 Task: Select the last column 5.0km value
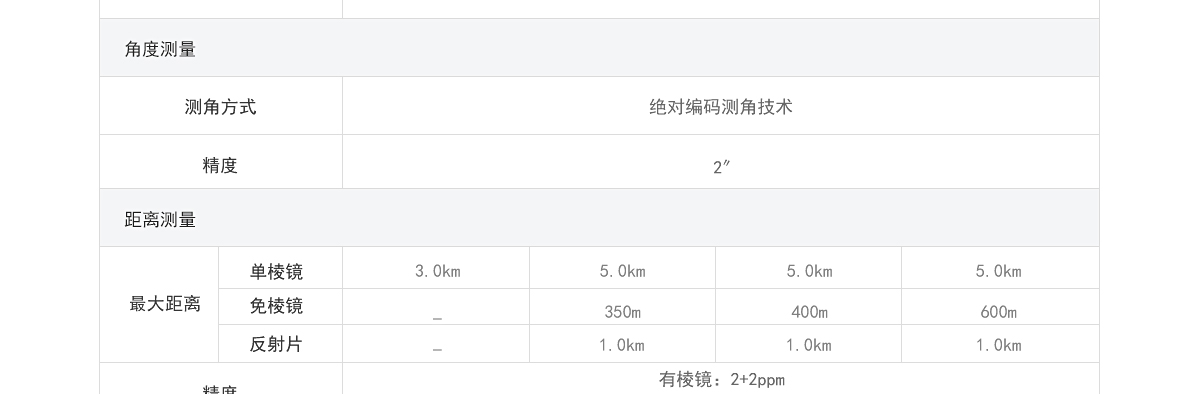click(998, 271)
